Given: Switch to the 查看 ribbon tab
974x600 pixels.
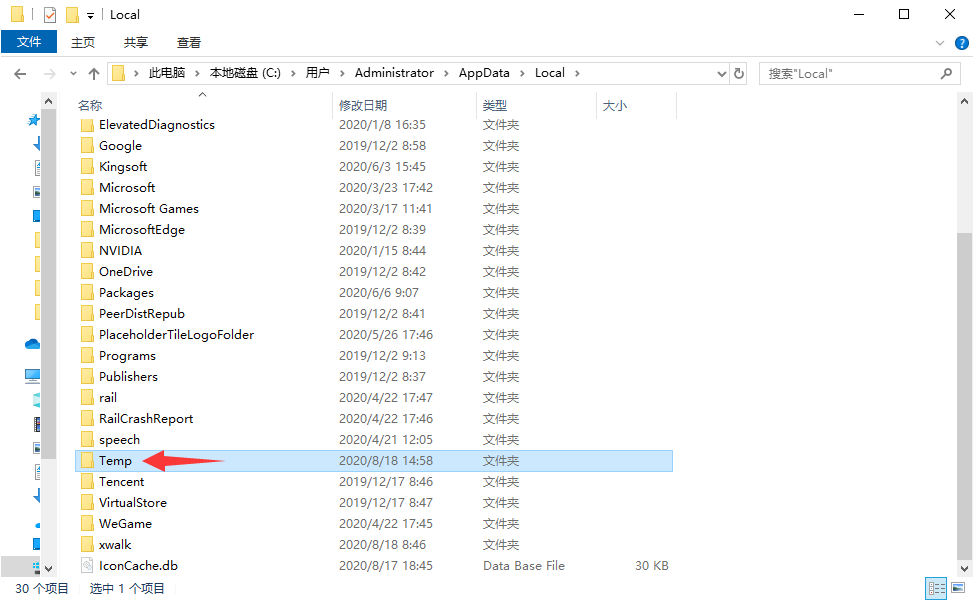Looking at the screenshot, I should click(188, 42).
